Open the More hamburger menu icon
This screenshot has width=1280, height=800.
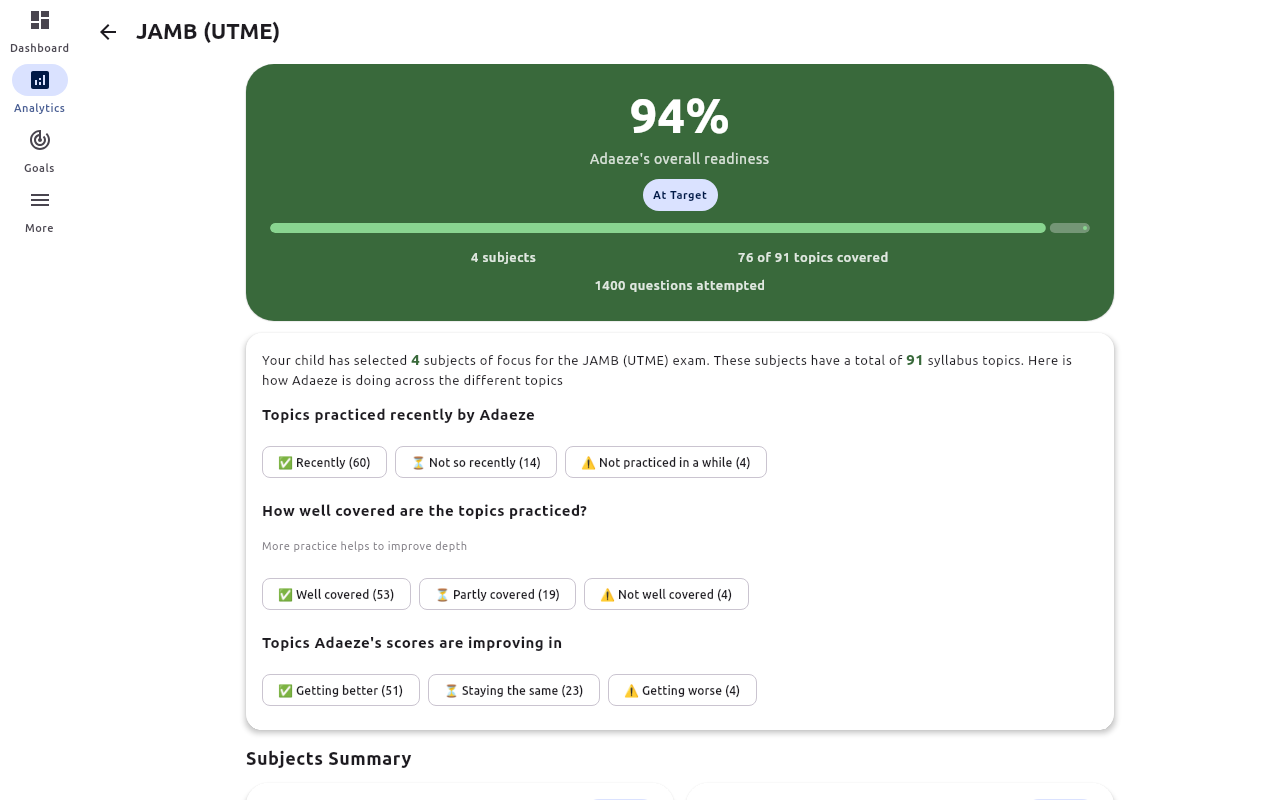click(40, 200)
